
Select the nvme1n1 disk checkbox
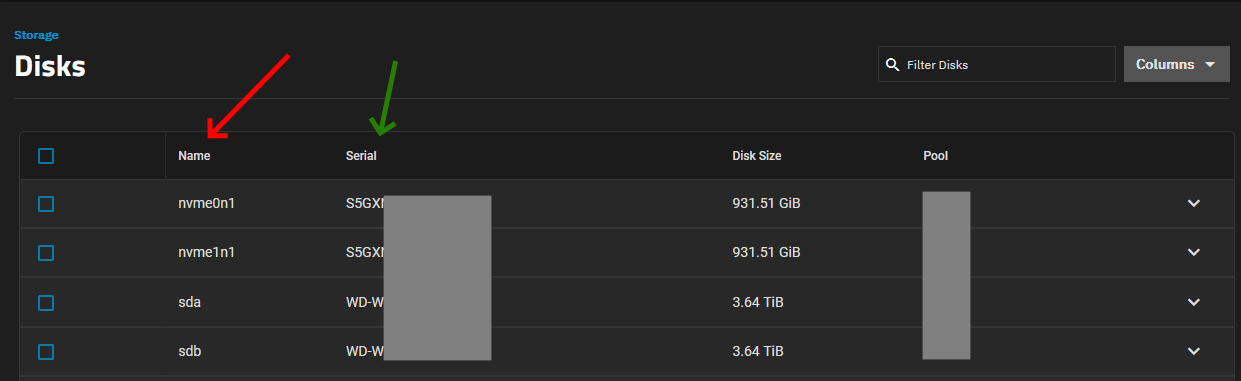pyautogui.click(x=46, y=253)
